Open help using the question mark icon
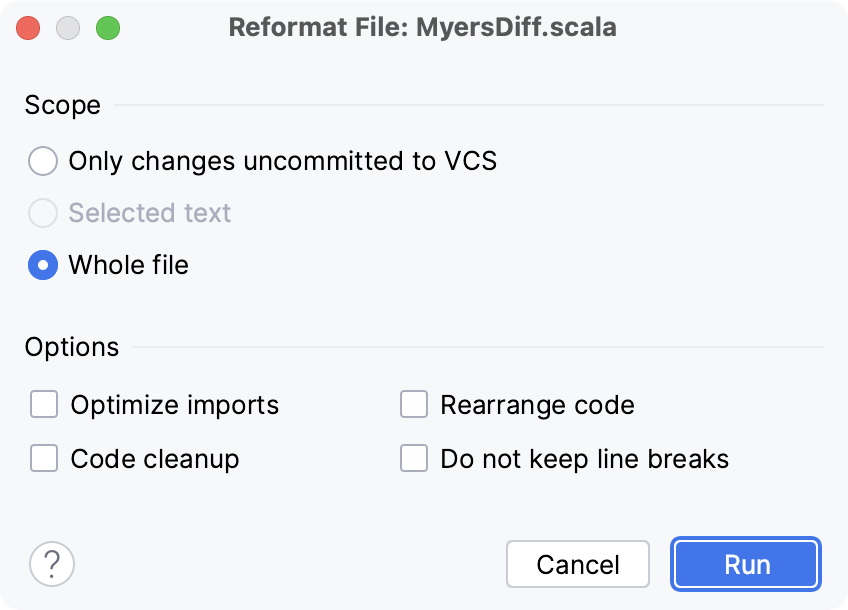848x610 pixels. 51,564
